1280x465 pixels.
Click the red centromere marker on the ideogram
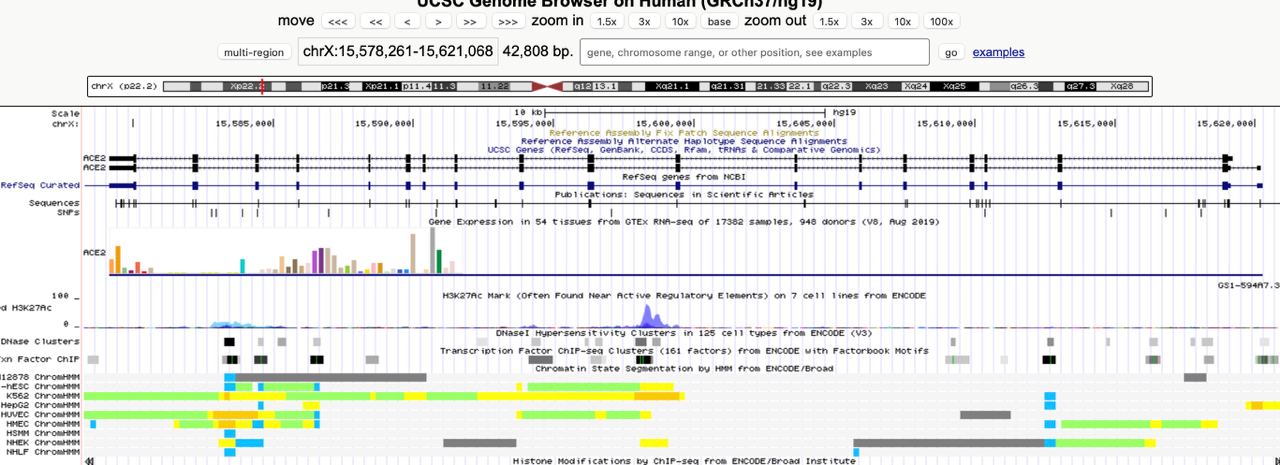click(x=546, y=87)
